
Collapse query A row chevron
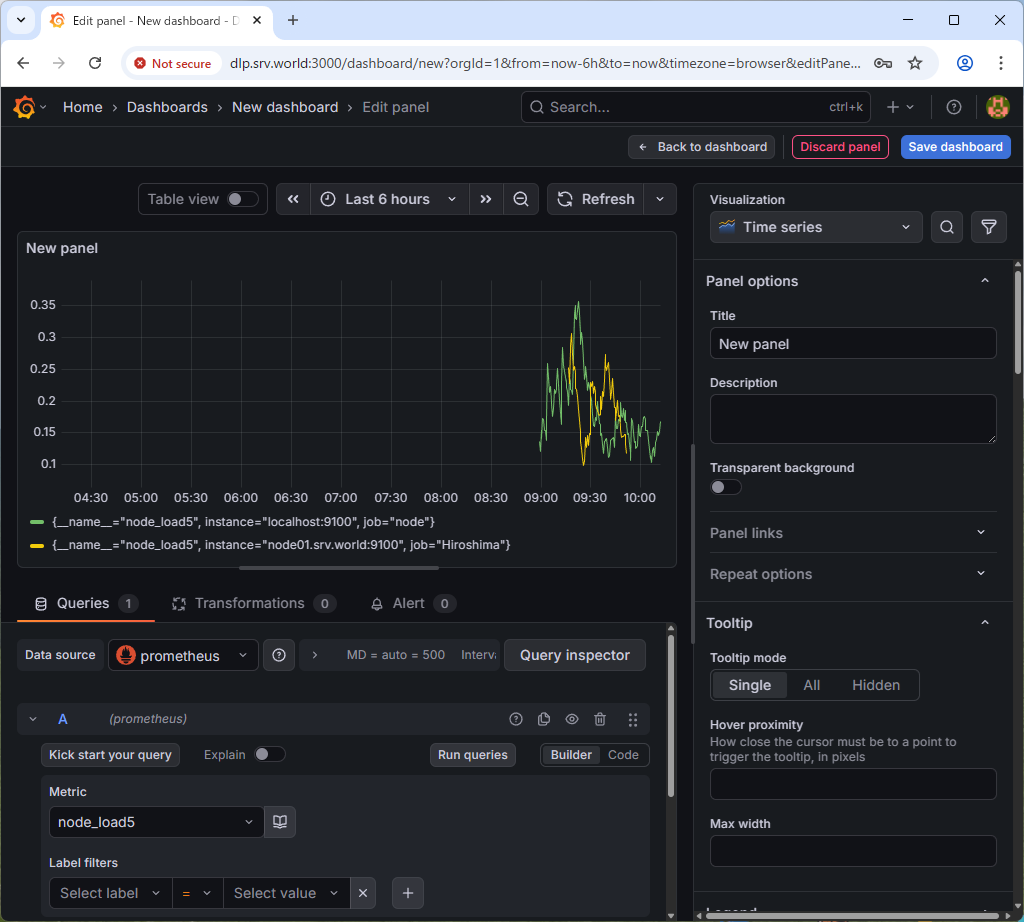tap(33, 719)
